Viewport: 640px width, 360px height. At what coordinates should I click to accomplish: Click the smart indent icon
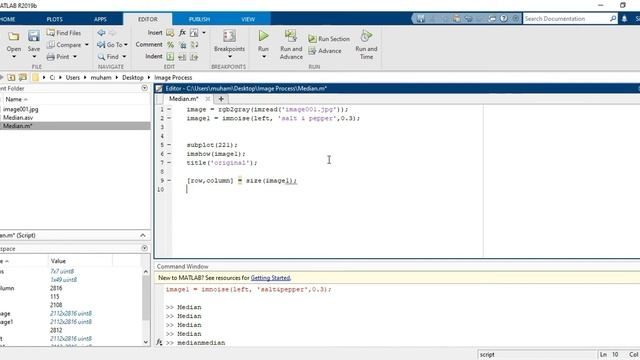click(170, 57)
